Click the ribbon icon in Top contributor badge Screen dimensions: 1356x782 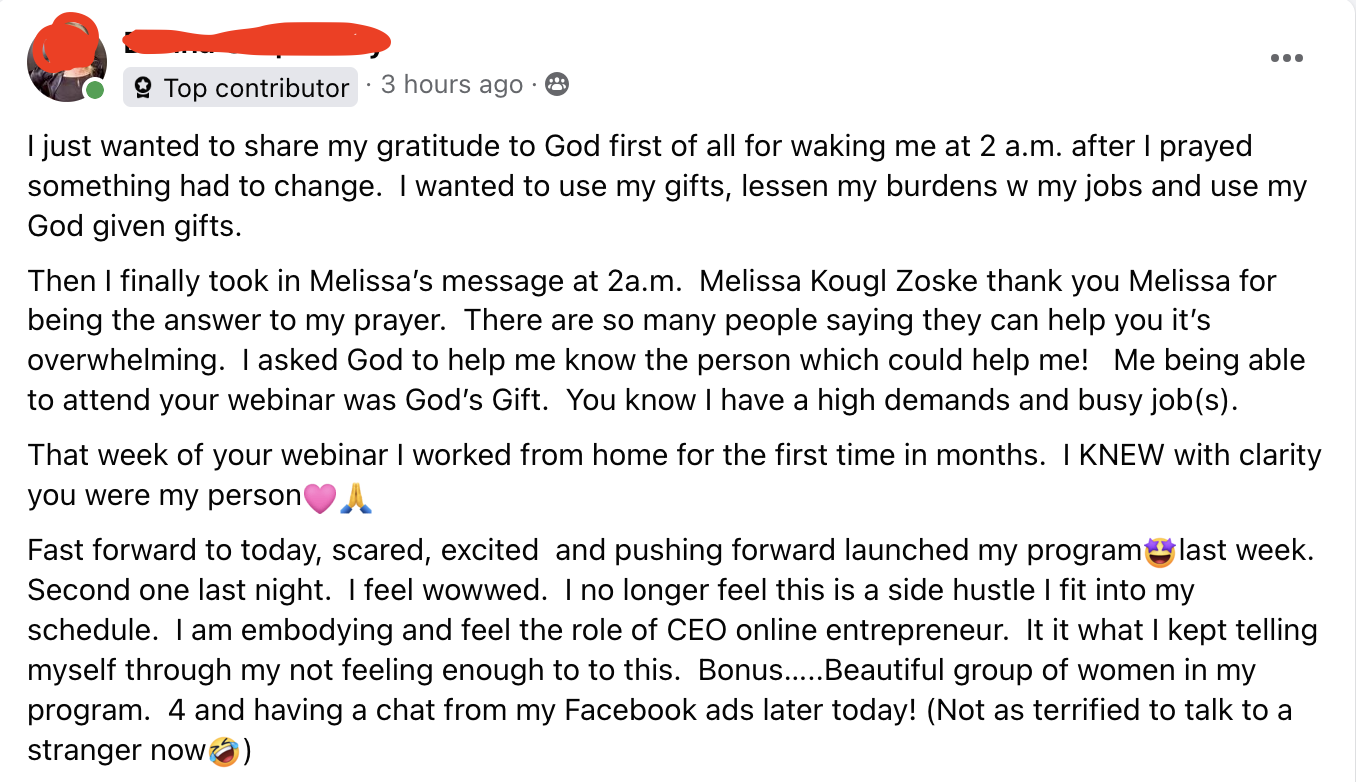point(143,89)
